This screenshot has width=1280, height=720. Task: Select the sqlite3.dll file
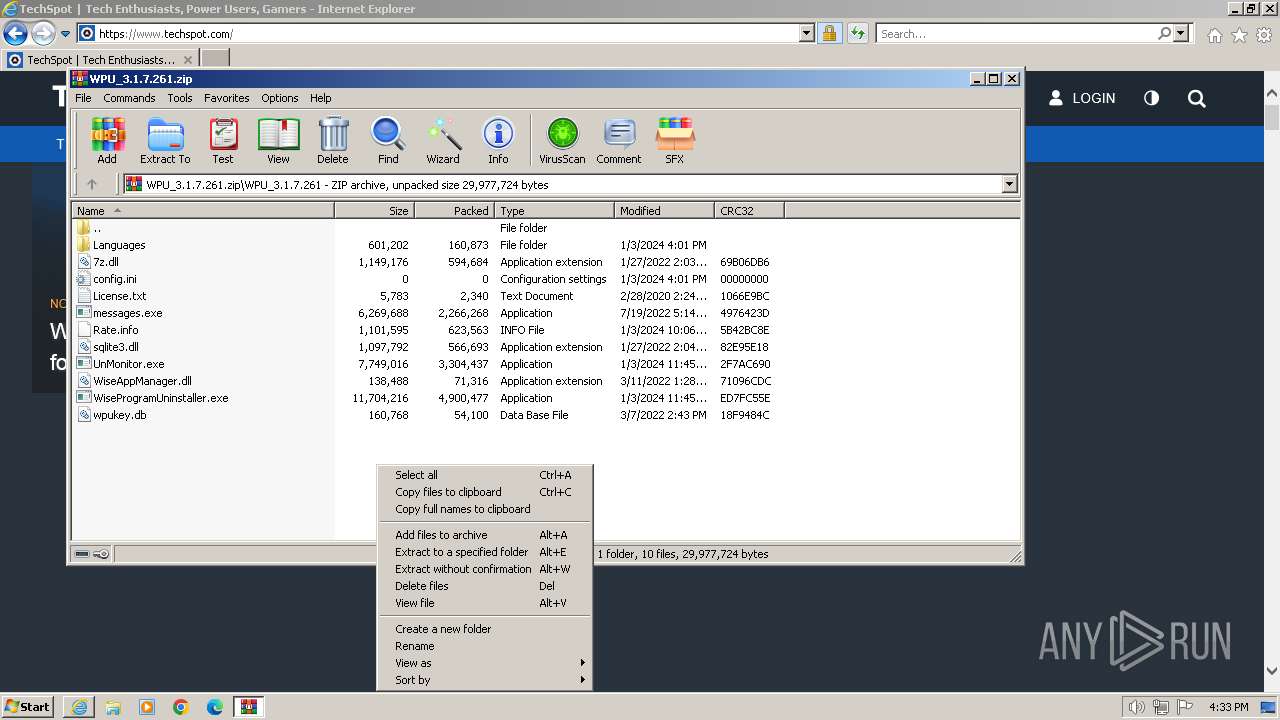115,347
